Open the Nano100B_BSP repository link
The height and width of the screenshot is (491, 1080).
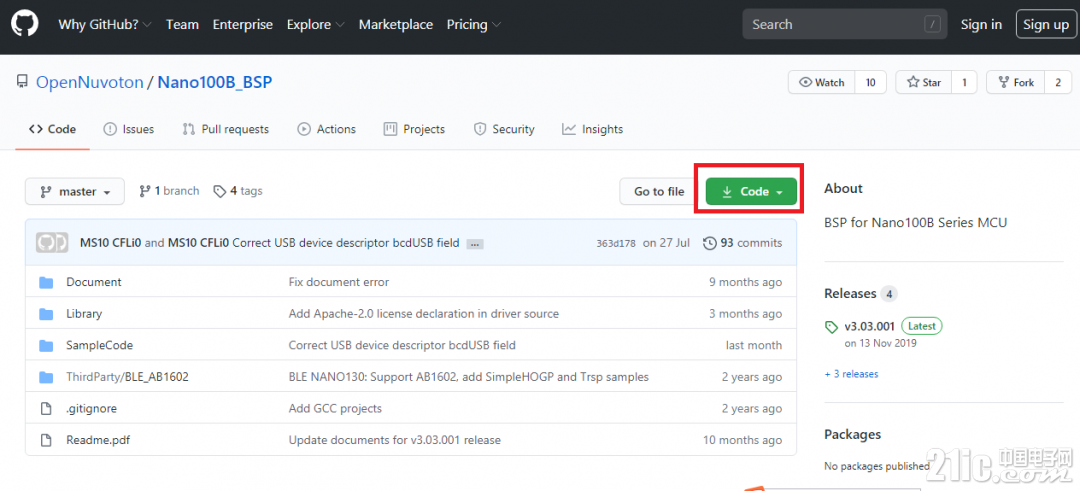[x=215, y=83]
